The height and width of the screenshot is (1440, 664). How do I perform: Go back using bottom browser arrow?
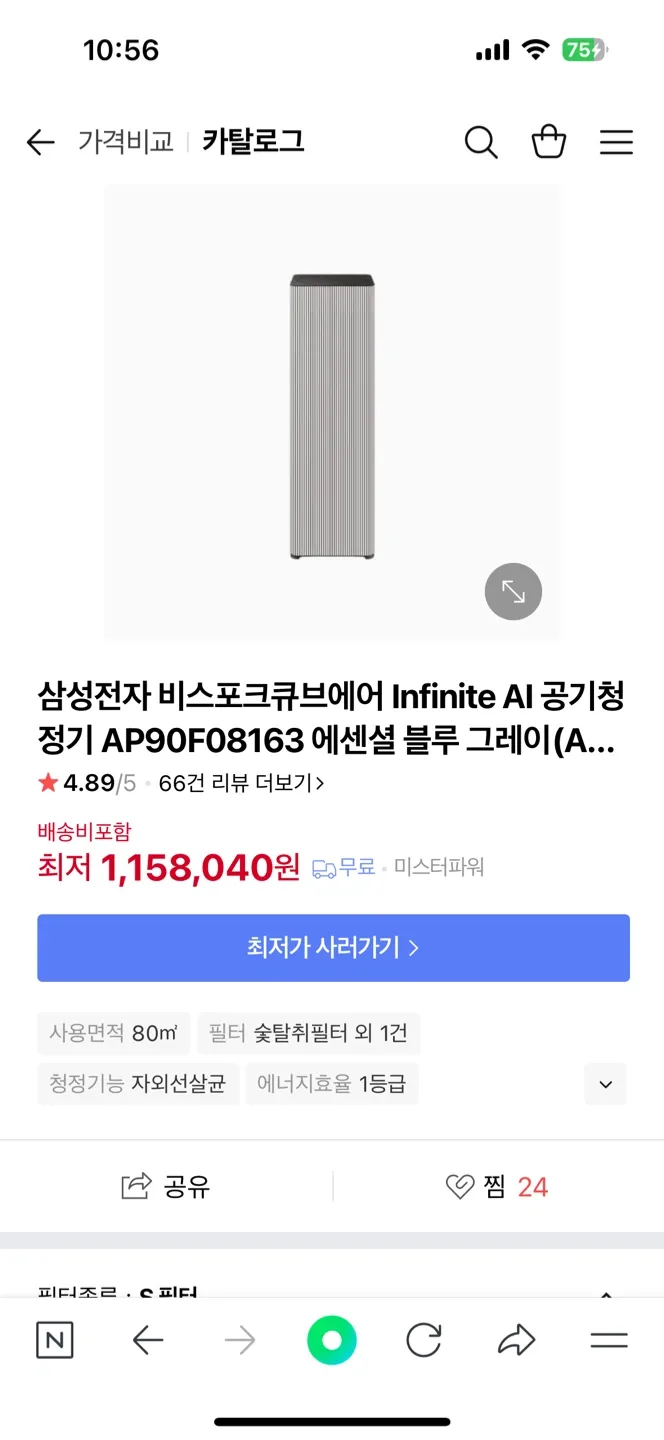click(x=148, y=1340)
